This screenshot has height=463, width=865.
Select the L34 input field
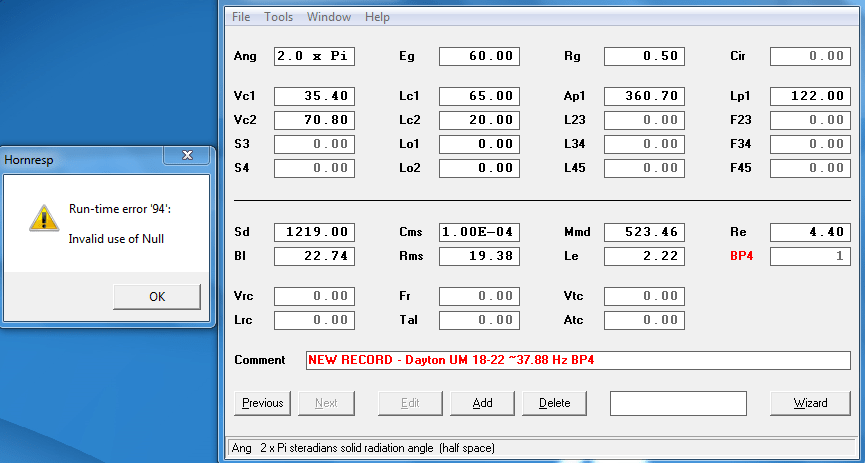tap(644, 145)
